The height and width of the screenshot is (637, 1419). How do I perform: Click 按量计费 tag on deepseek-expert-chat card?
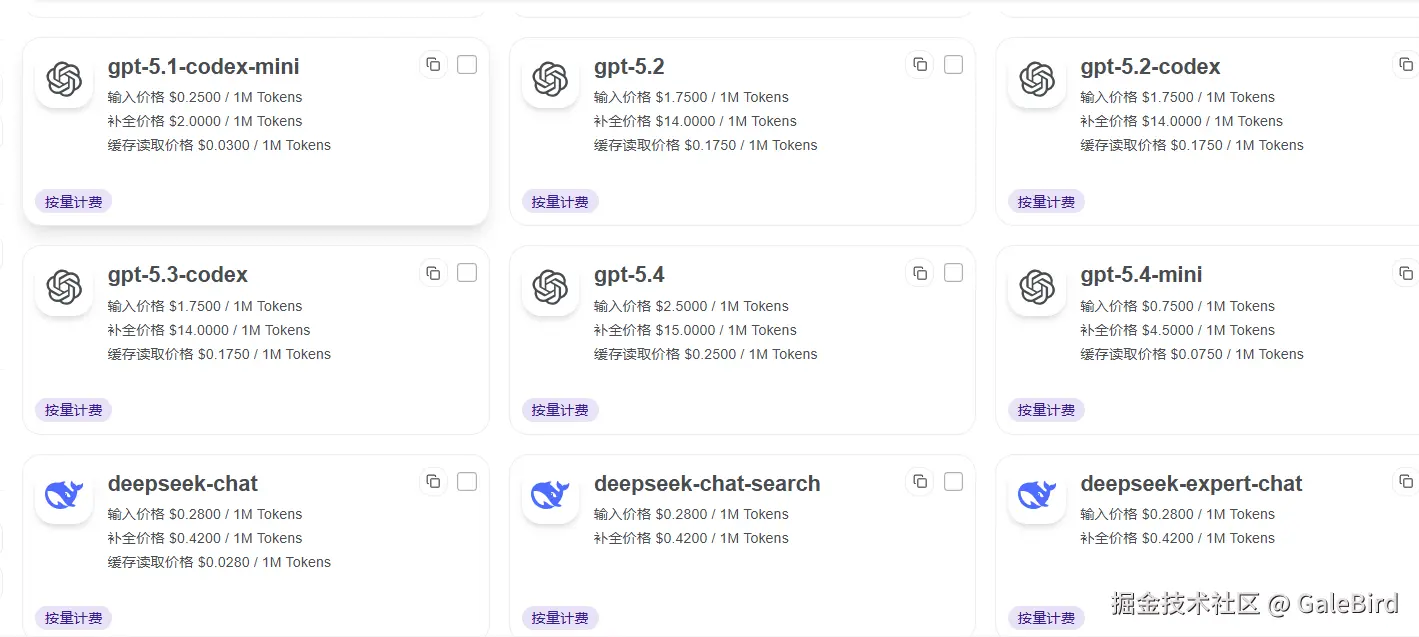click(x=1046, y=618)
